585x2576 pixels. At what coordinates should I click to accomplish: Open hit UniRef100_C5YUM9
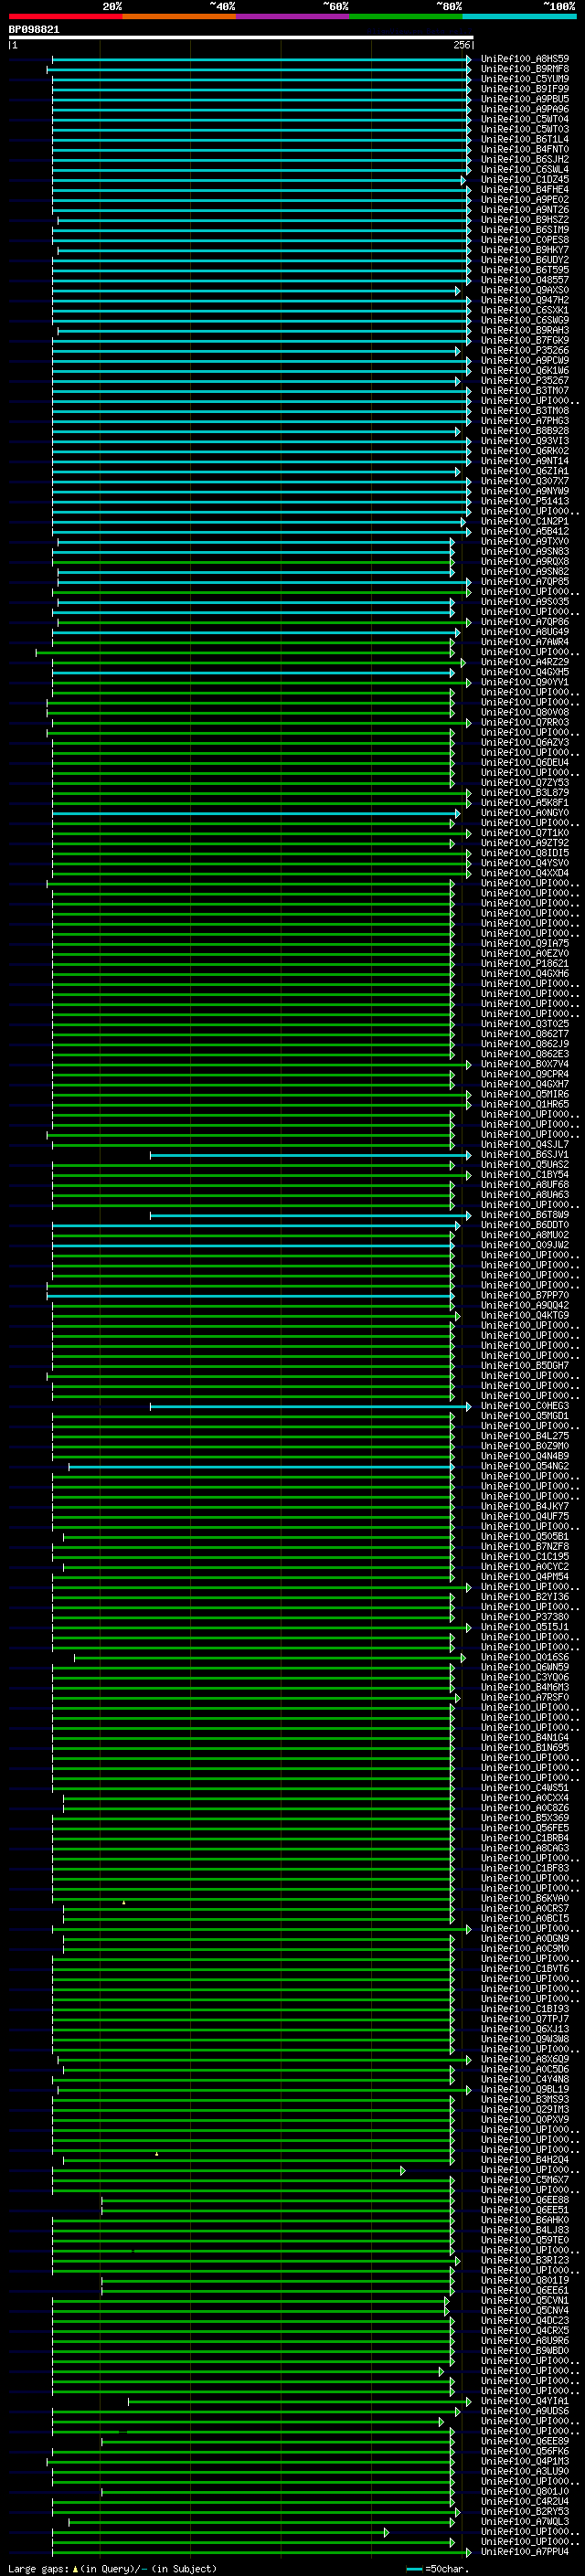(525, 79)
